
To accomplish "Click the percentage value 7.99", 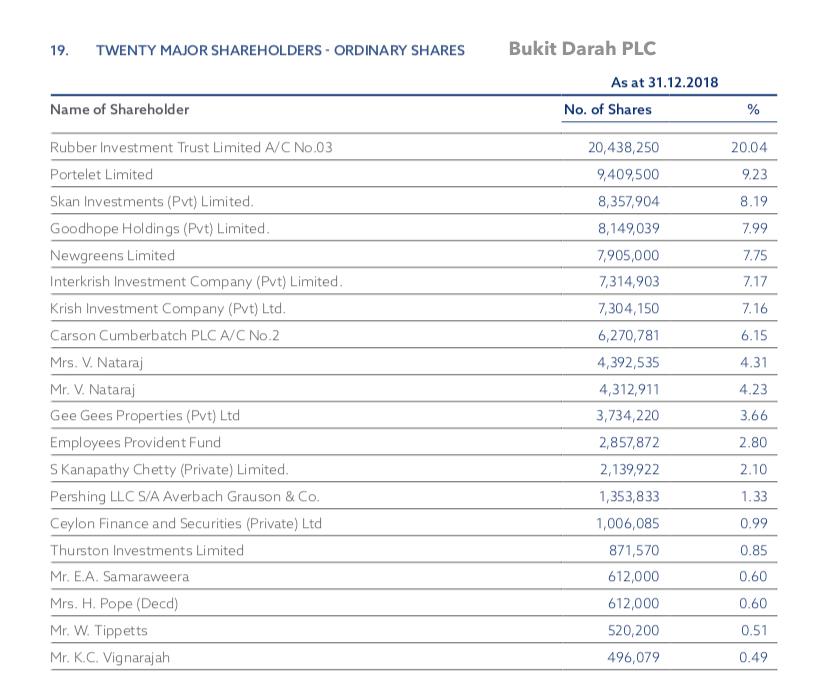I will point(754,228).
